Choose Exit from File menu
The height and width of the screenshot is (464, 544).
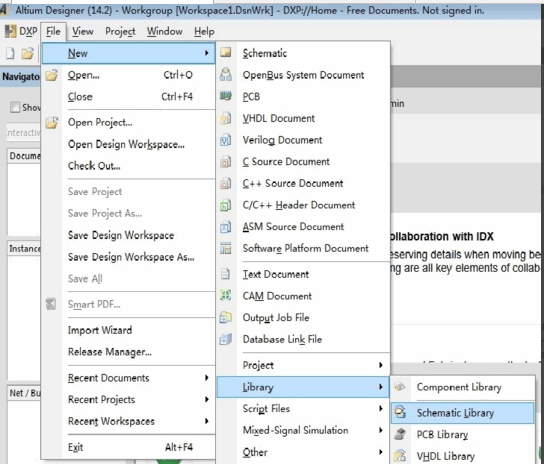[x=128, y=447]
